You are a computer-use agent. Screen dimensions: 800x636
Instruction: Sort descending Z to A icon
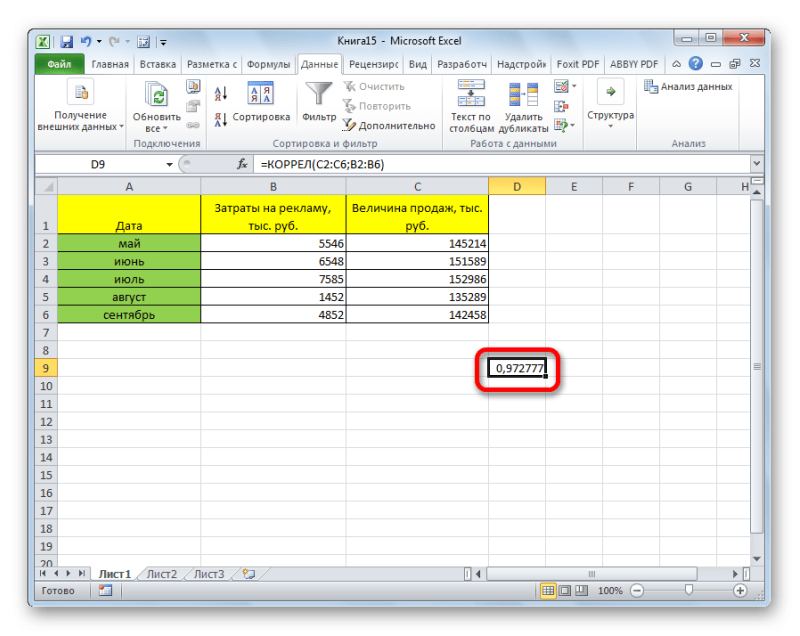[220, 120]
